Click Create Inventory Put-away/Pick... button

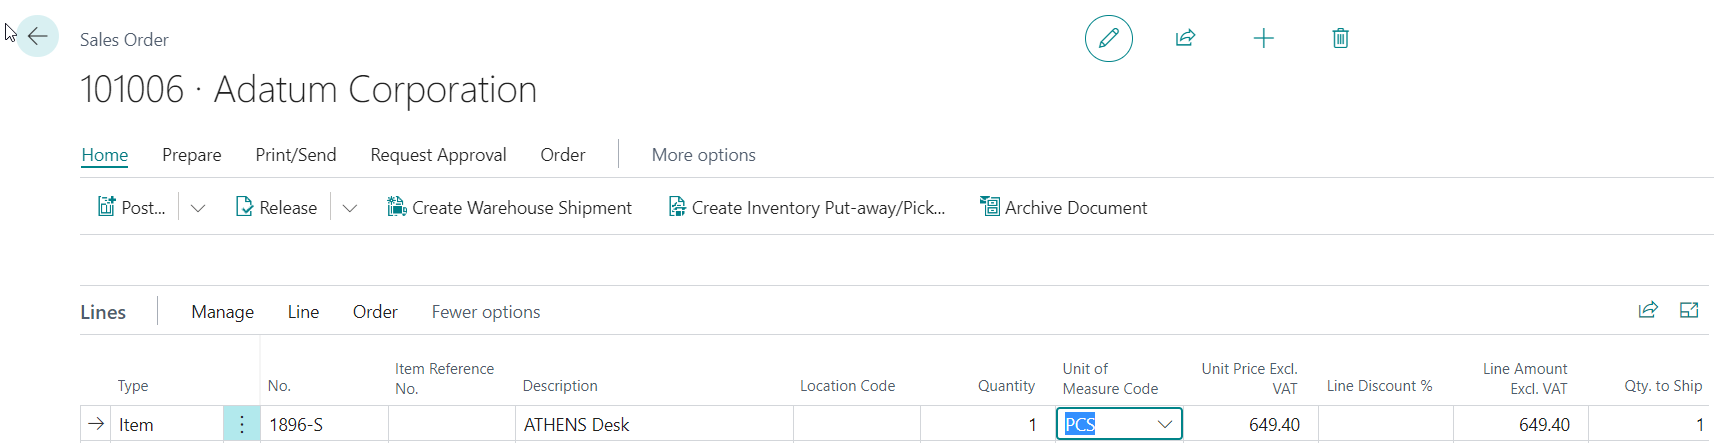pos(807,207)
